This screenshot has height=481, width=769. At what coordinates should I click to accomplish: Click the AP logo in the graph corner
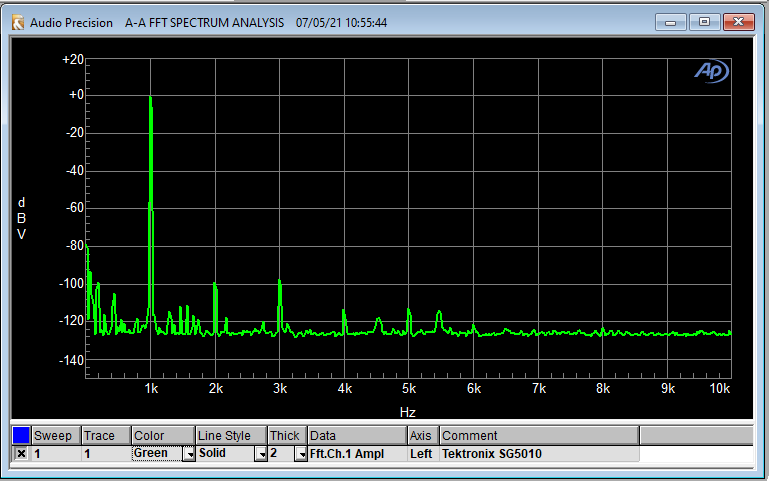click(711, 72)
